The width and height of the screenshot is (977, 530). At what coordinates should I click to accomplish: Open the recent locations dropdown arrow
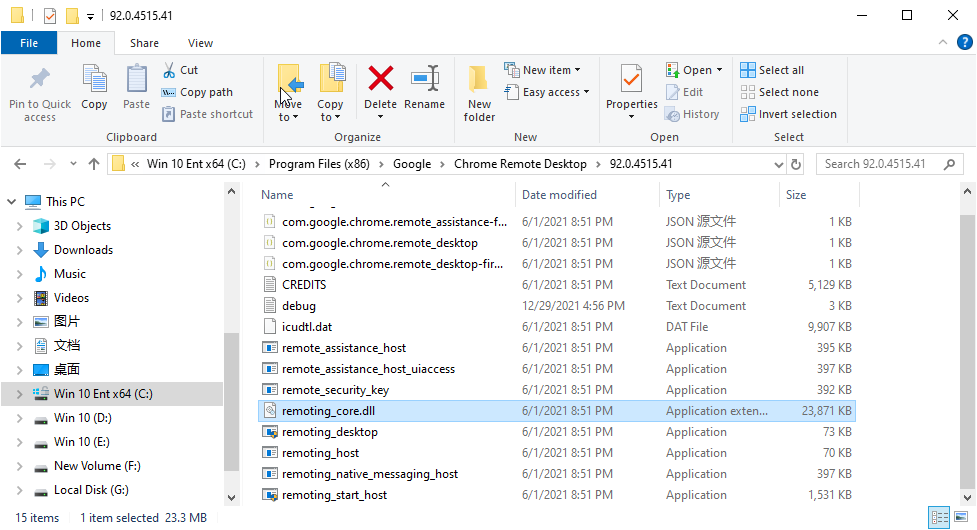coord(74,164)
